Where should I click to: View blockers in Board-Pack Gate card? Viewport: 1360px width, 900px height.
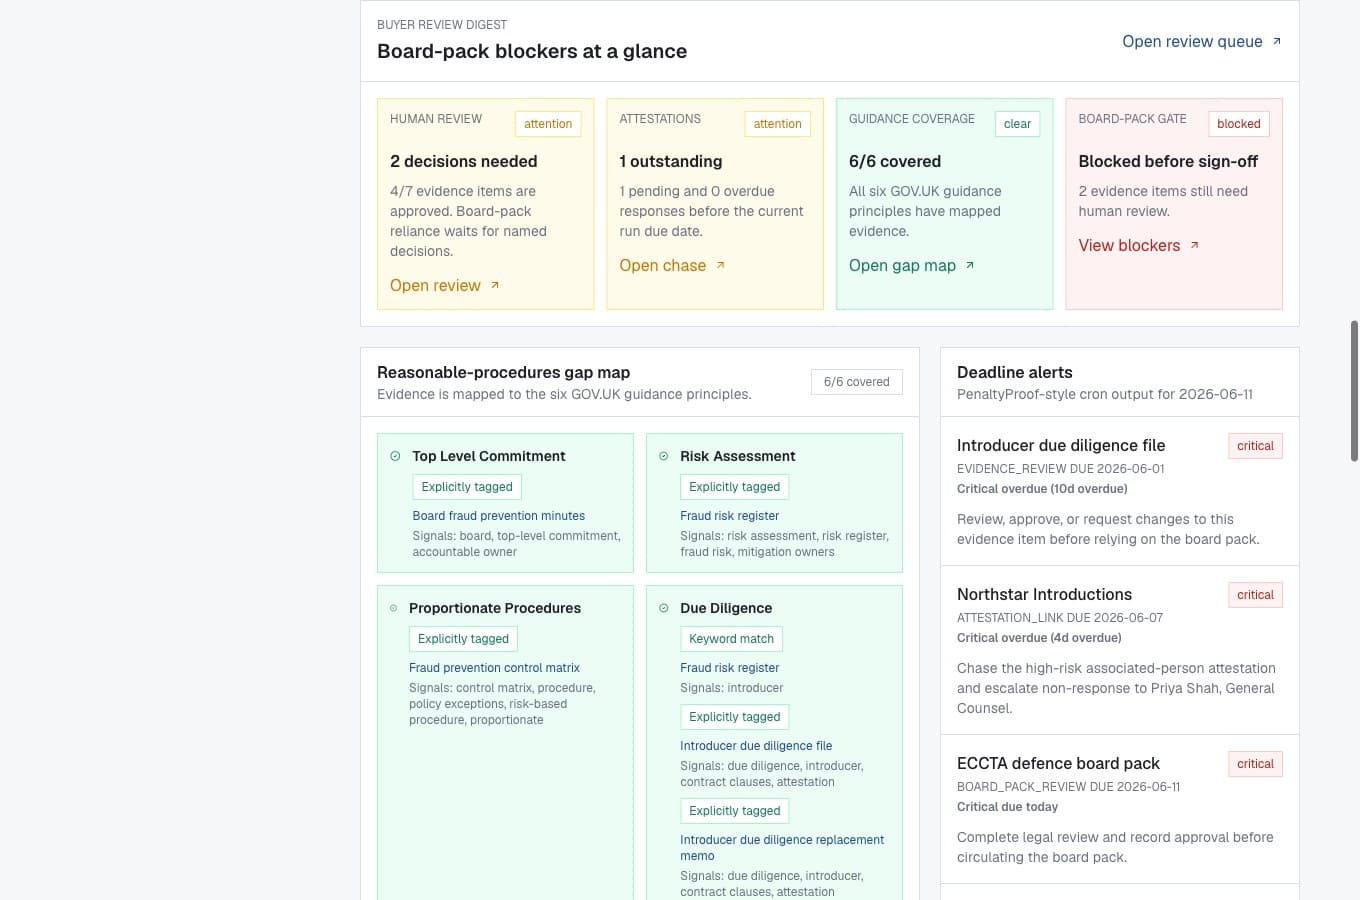click(1138, 245)
